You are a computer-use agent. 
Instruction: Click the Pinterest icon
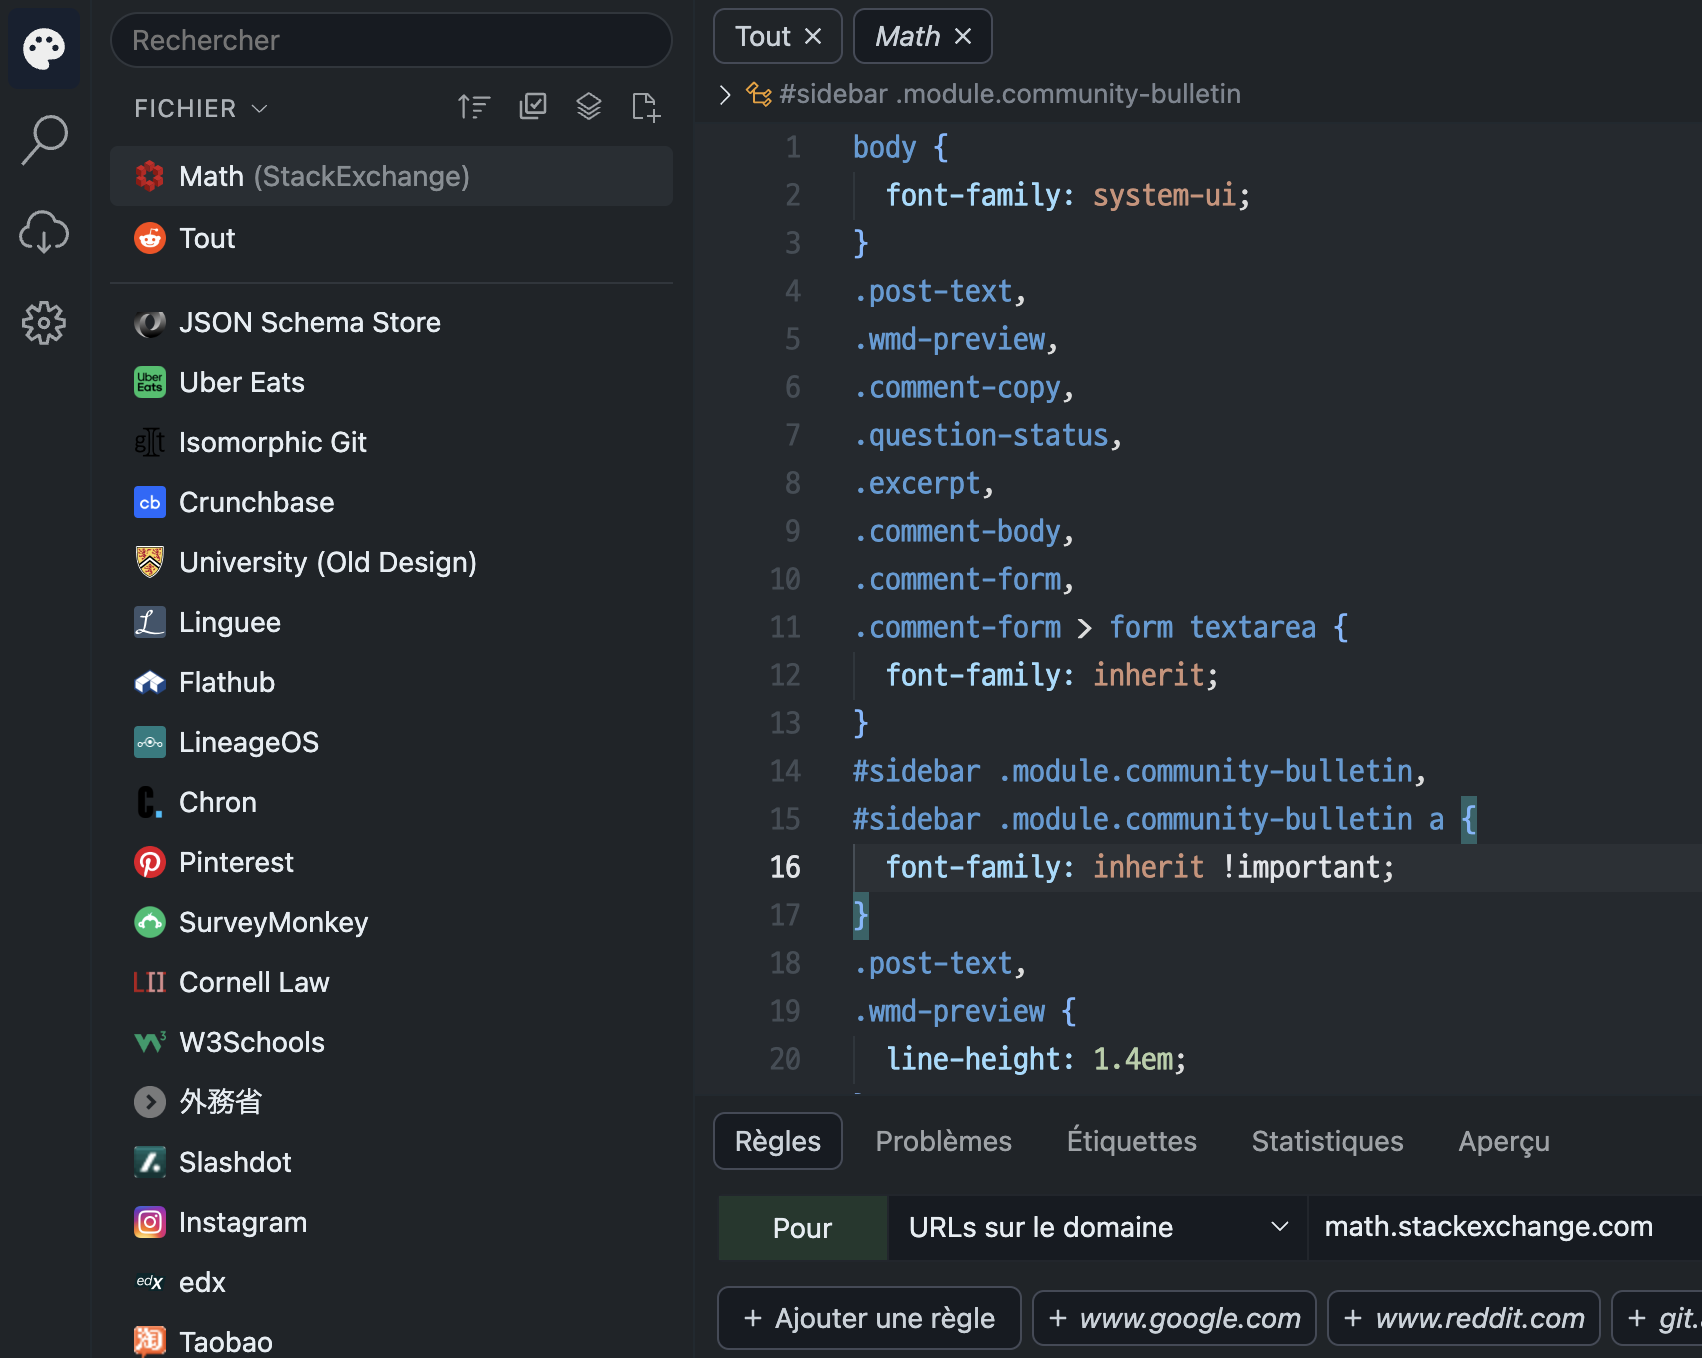tap(150, 862)
